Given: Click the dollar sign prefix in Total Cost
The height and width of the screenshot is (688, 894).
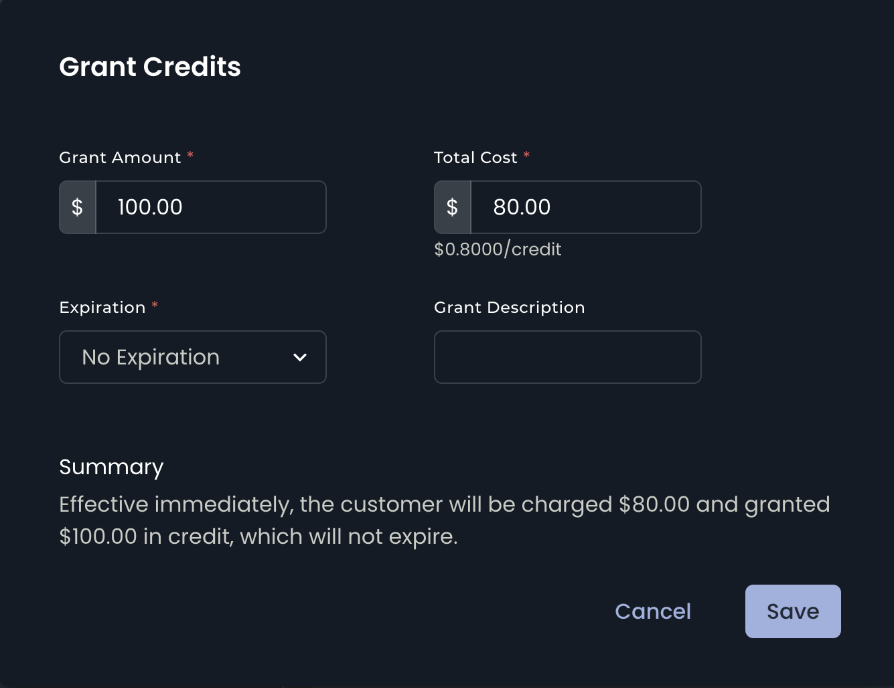Looking at the screenshot, I should click(452, 207).
